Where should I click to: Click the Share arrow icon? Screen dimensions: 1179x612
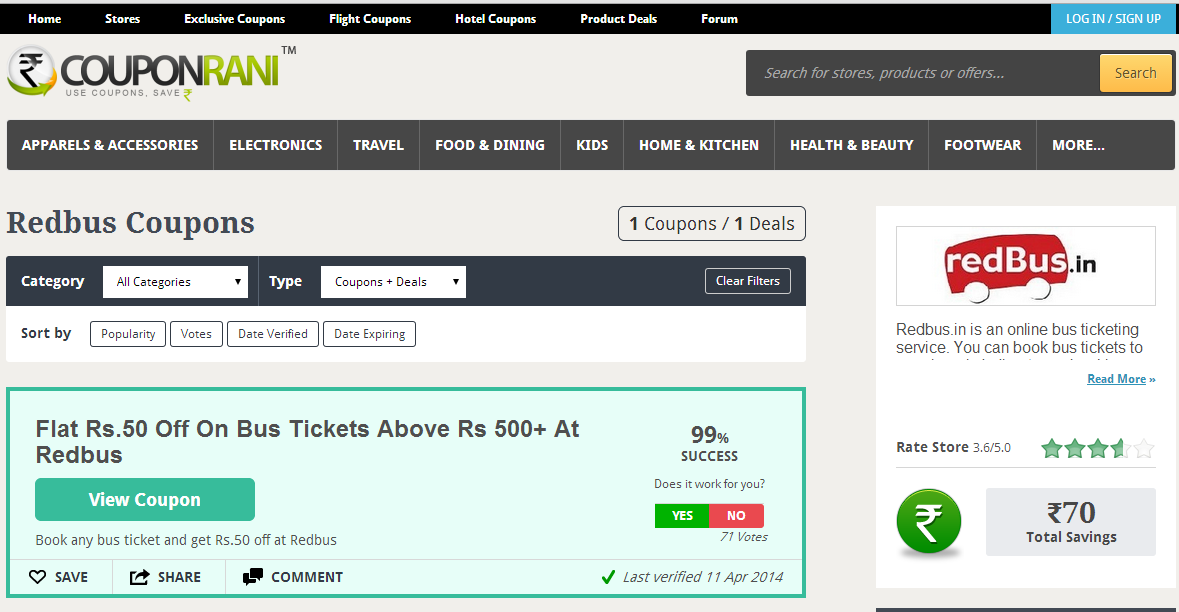(139, 577)
